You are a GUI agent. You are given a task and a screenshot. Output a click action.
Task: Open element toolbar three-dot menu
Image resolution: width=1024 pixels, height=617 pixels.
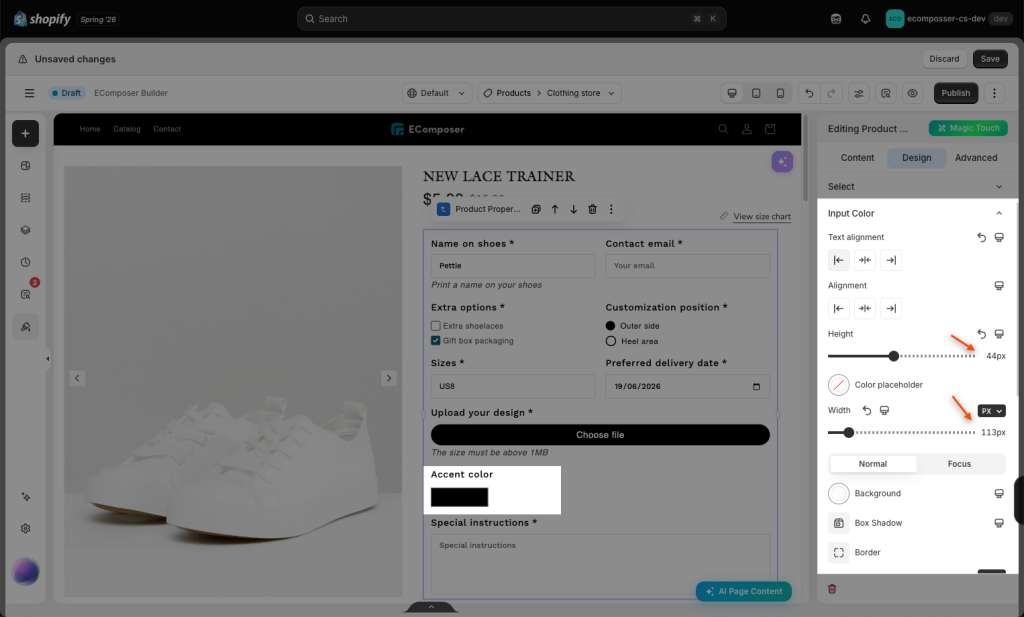(x=611, y=210)
